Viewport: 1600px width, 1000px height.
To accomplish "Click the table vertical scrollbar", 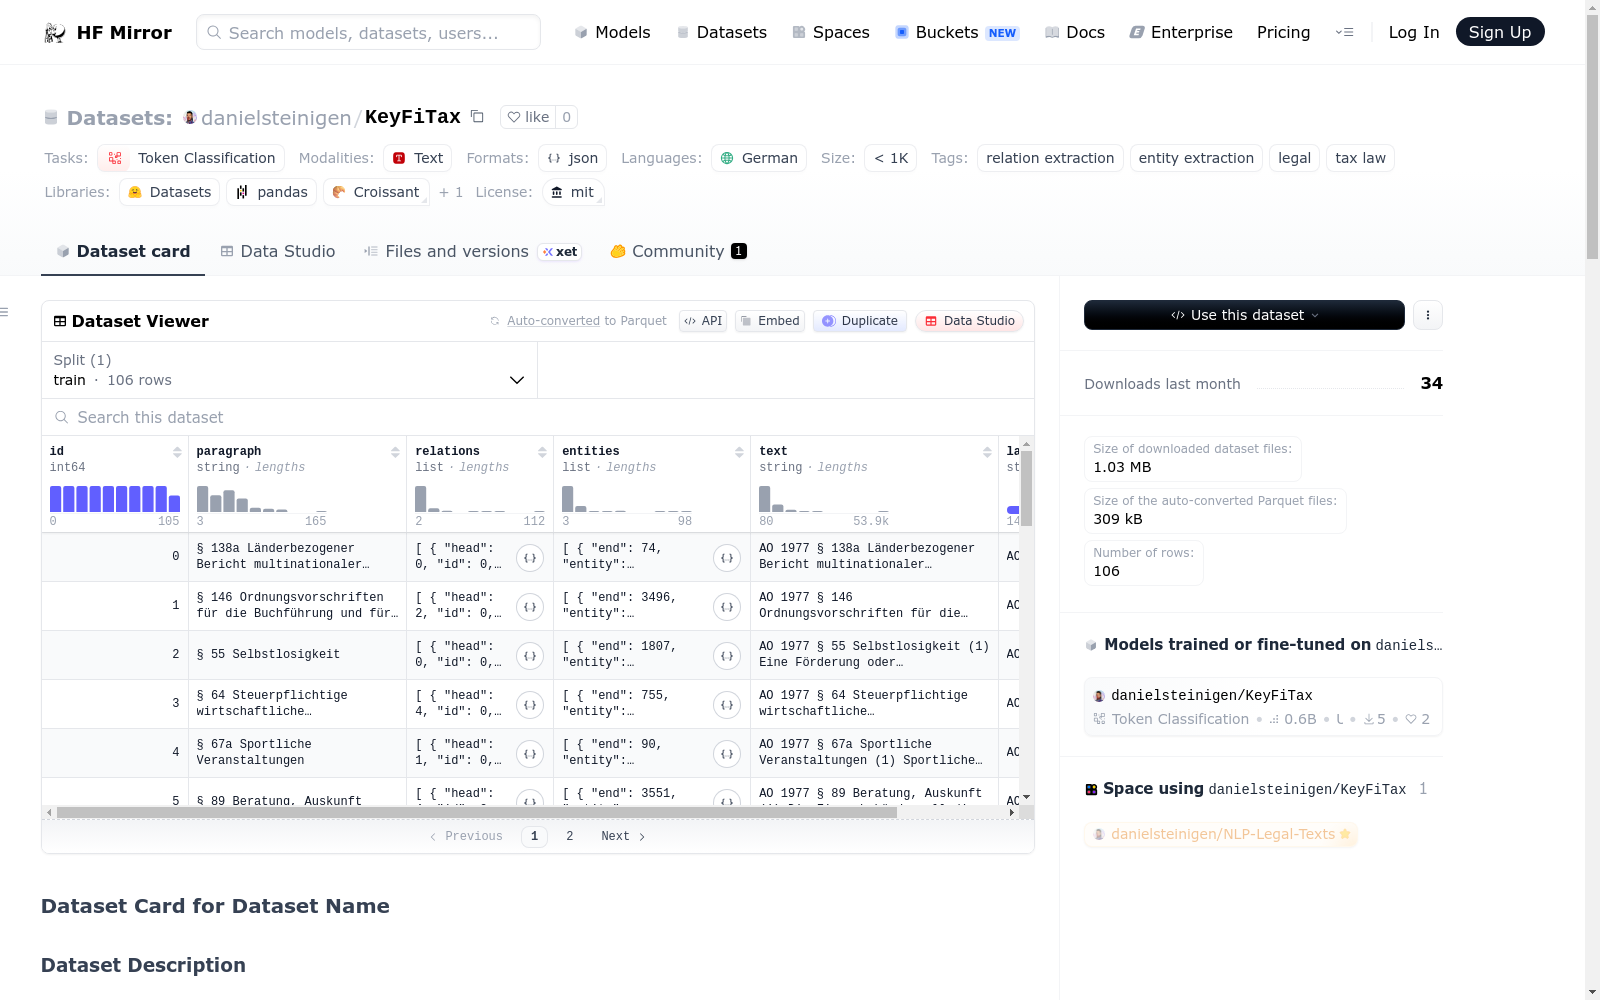I will tap(1027, 488).
